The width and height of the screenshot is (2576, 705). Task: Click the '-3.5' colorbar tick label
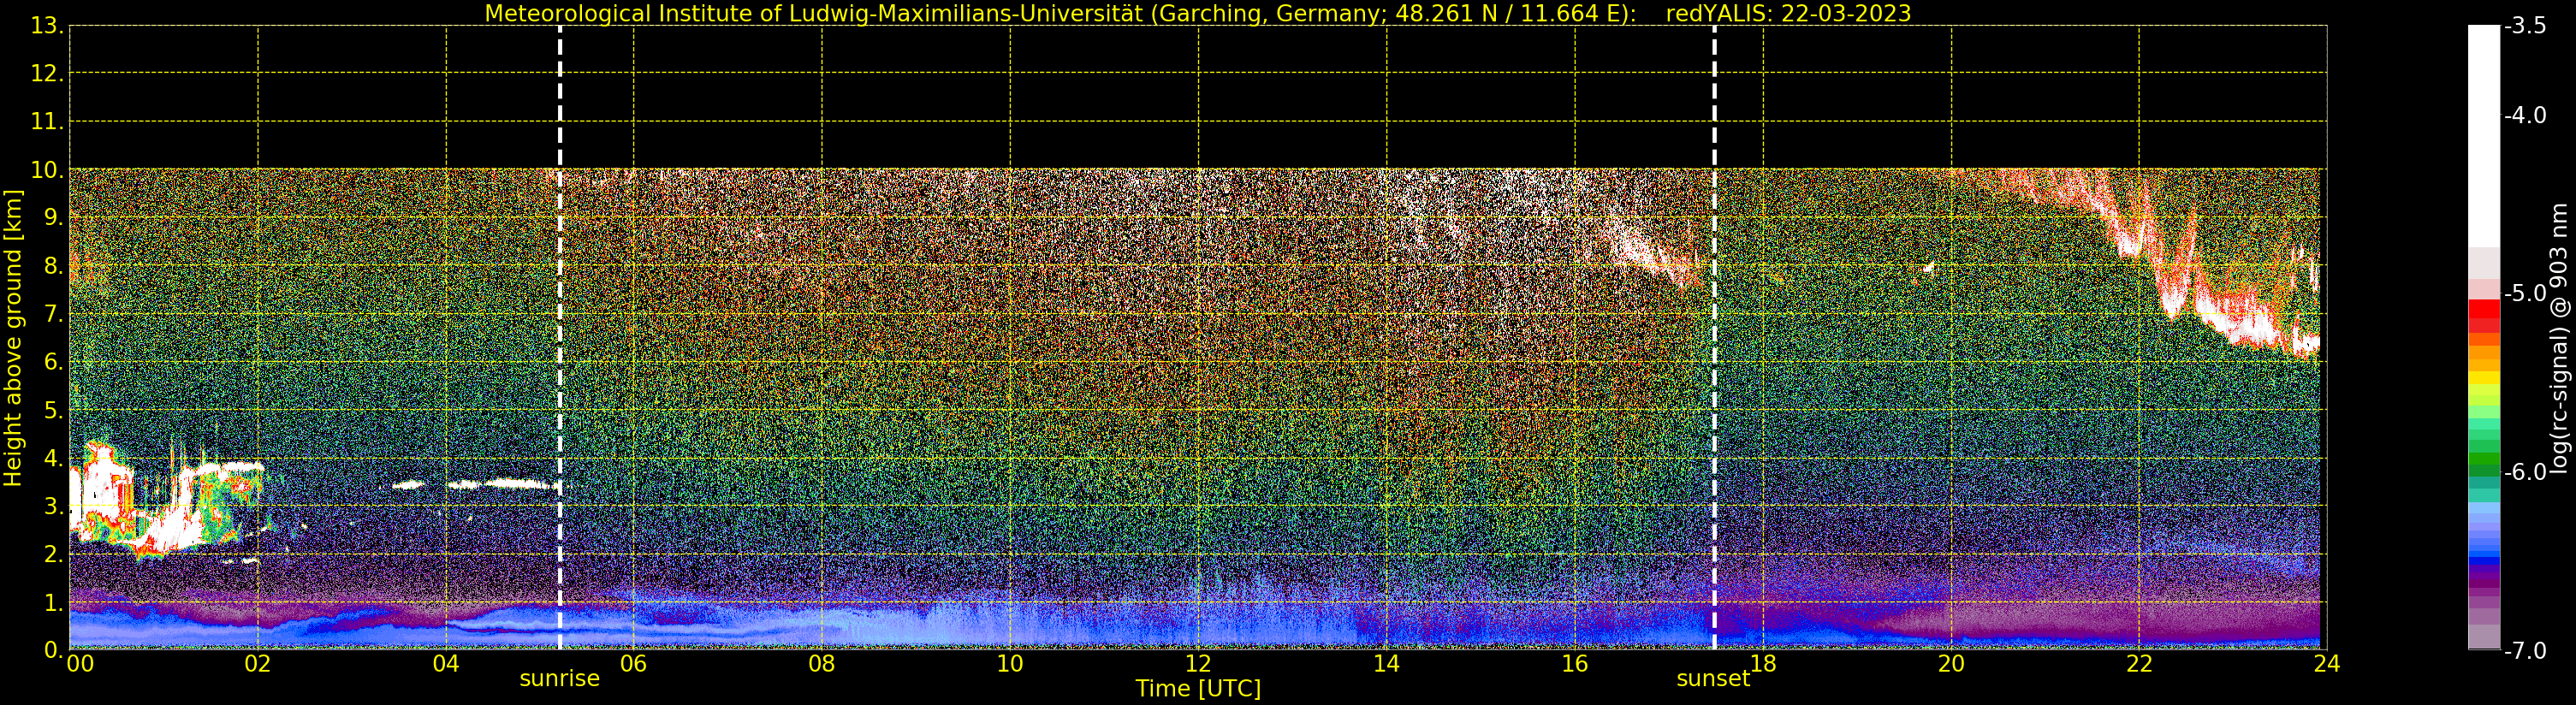[x=2525, y=26]
